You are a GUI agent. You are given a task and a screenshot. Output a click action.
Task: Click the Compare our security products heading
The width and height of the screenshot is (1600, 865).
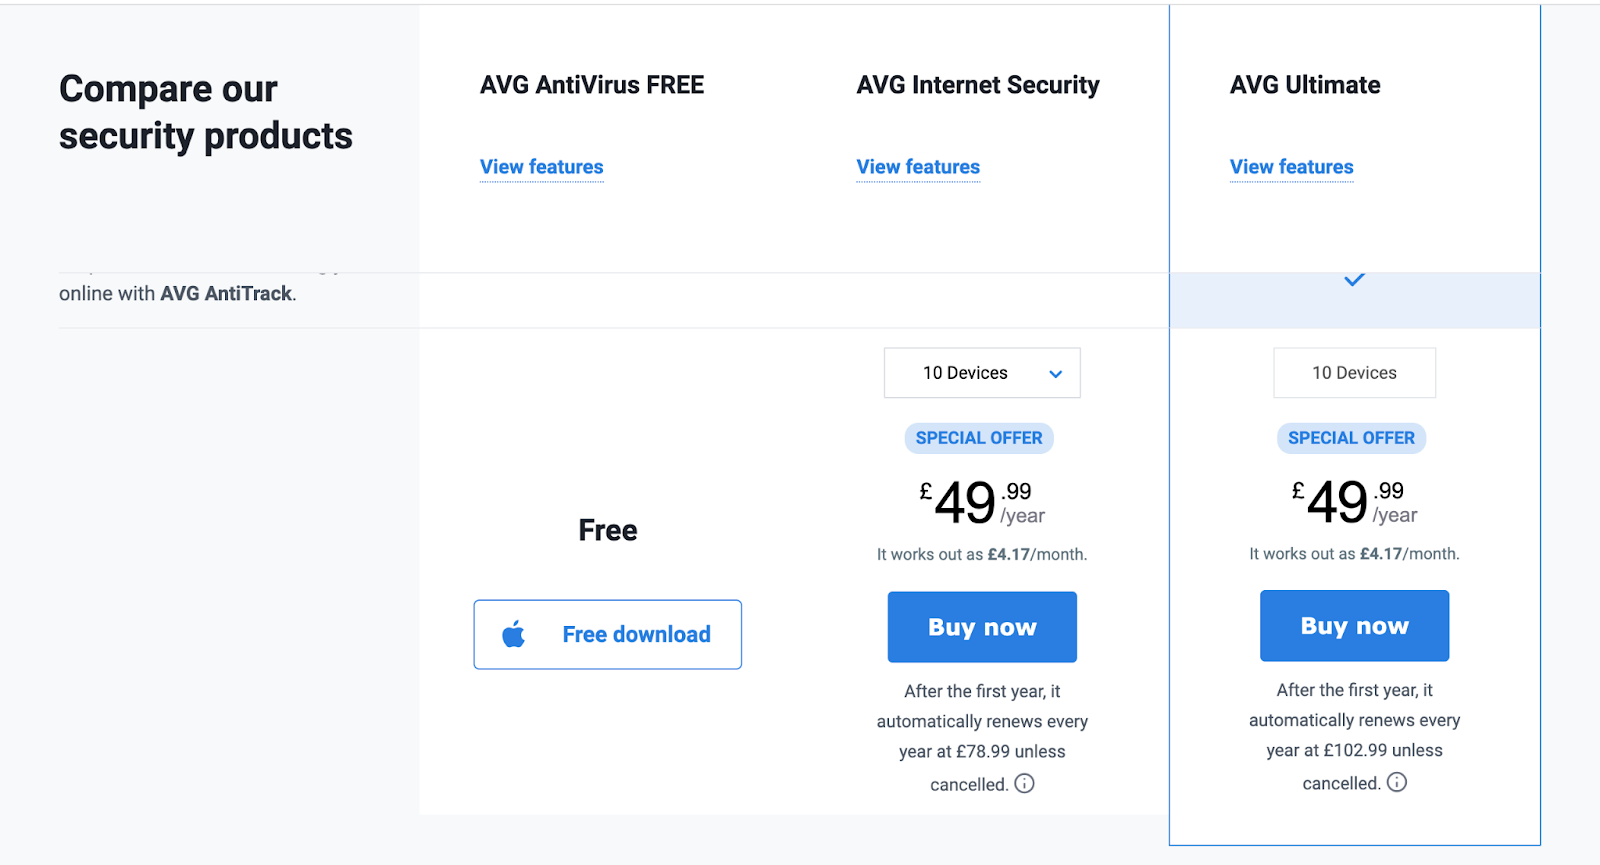205,112
